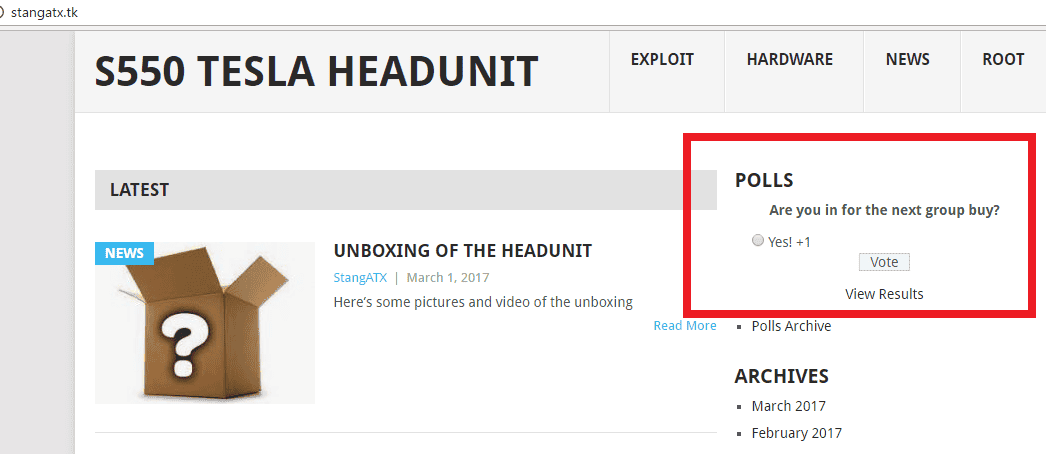
Task: Click the ARCHIVES widget heading
Action: coord(782,376)
